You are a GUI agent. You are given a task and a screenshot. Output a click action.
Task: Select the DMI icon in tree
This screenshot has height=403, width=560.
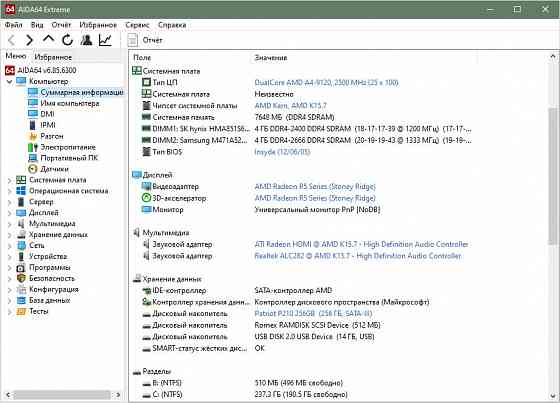pos(33,114)
